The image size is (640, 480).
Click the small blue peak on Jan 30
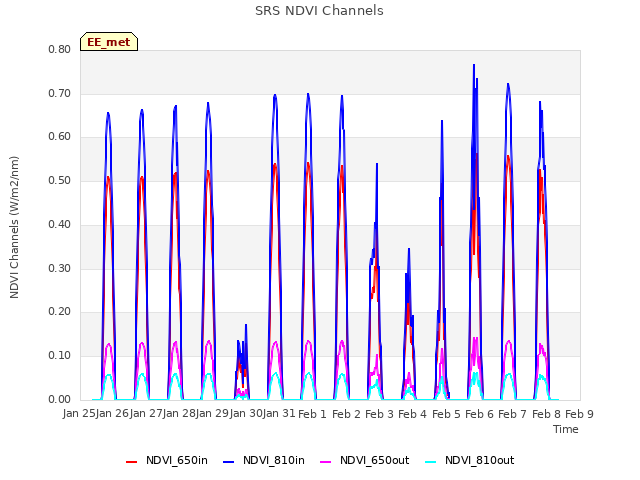(246, 326)
